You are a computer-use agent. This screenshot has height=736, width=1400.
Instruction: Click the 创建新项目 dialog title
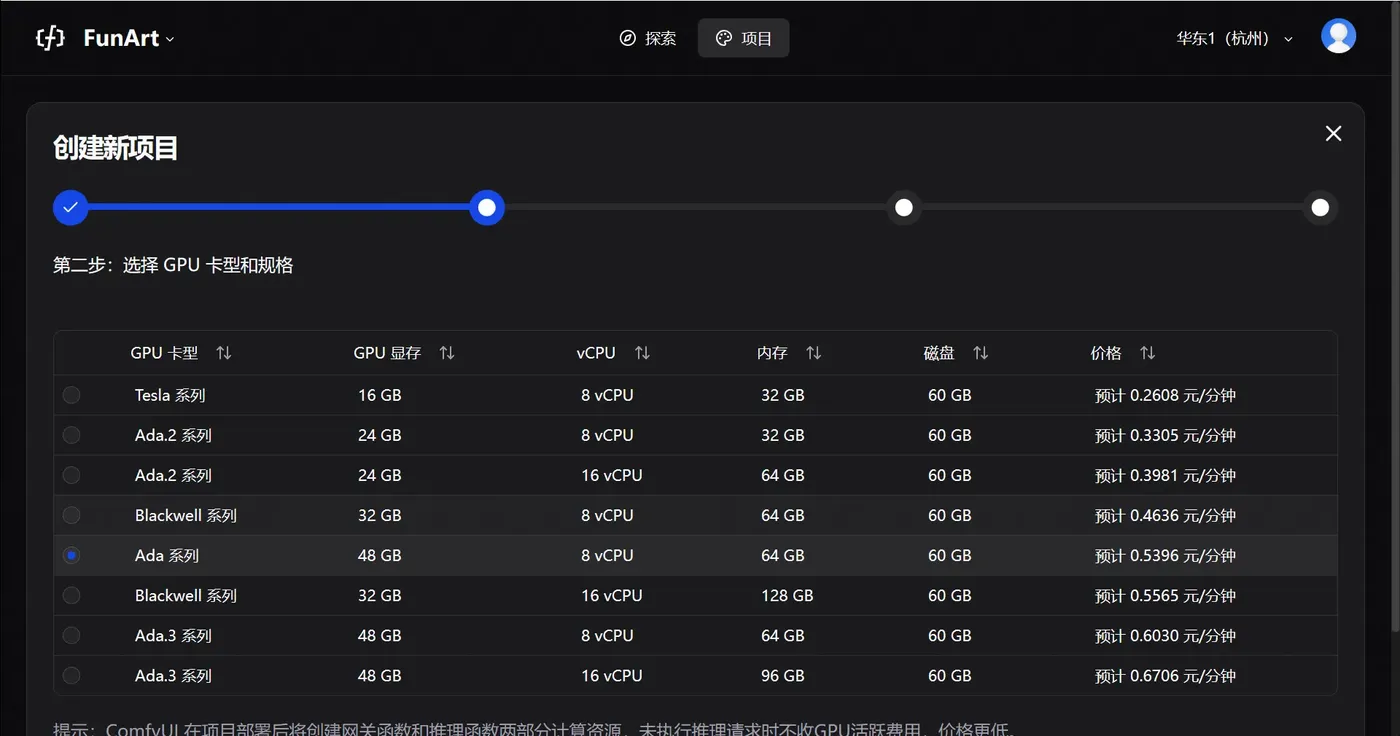click(x=116, y=149)
